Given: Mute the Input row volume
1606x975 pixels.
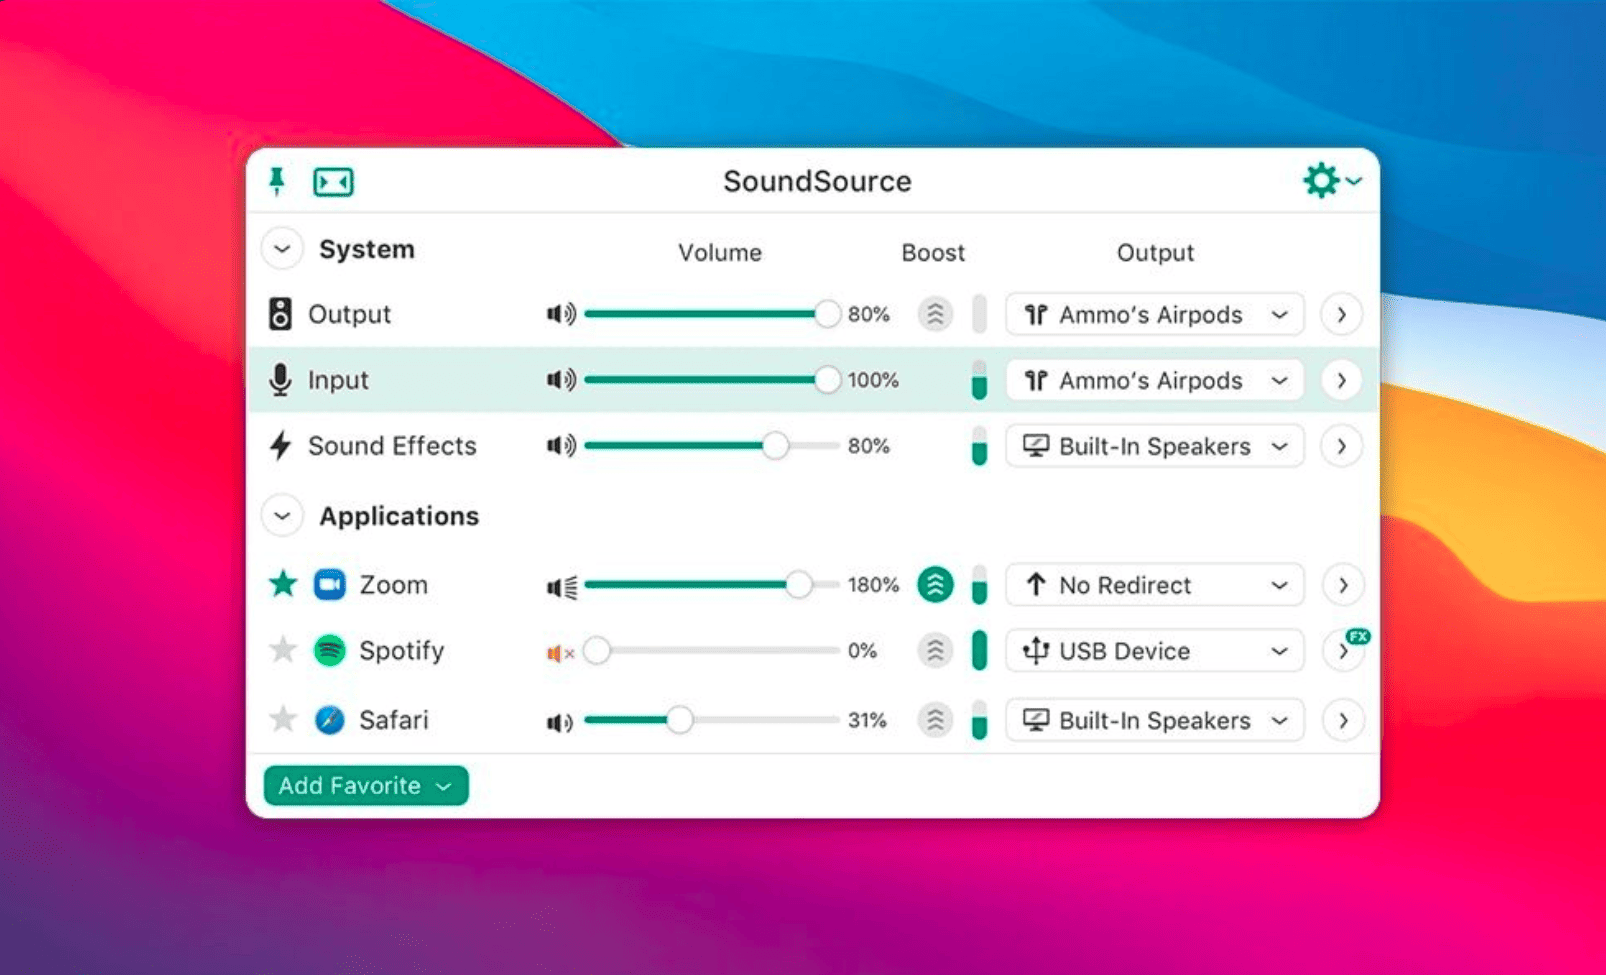Looking at the screenshot, I should point(561,380).
